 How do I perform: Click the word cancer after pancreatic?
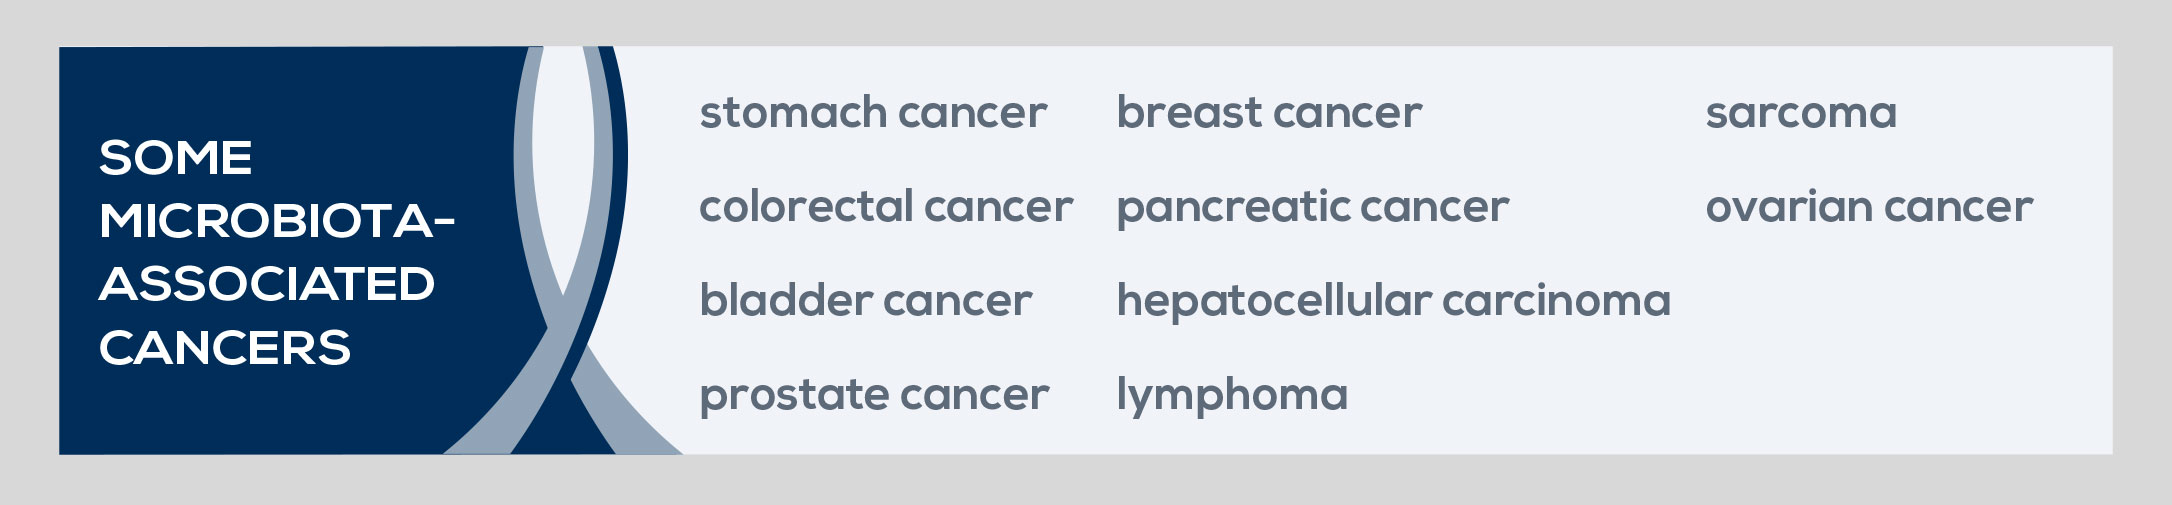(1434, 207)
